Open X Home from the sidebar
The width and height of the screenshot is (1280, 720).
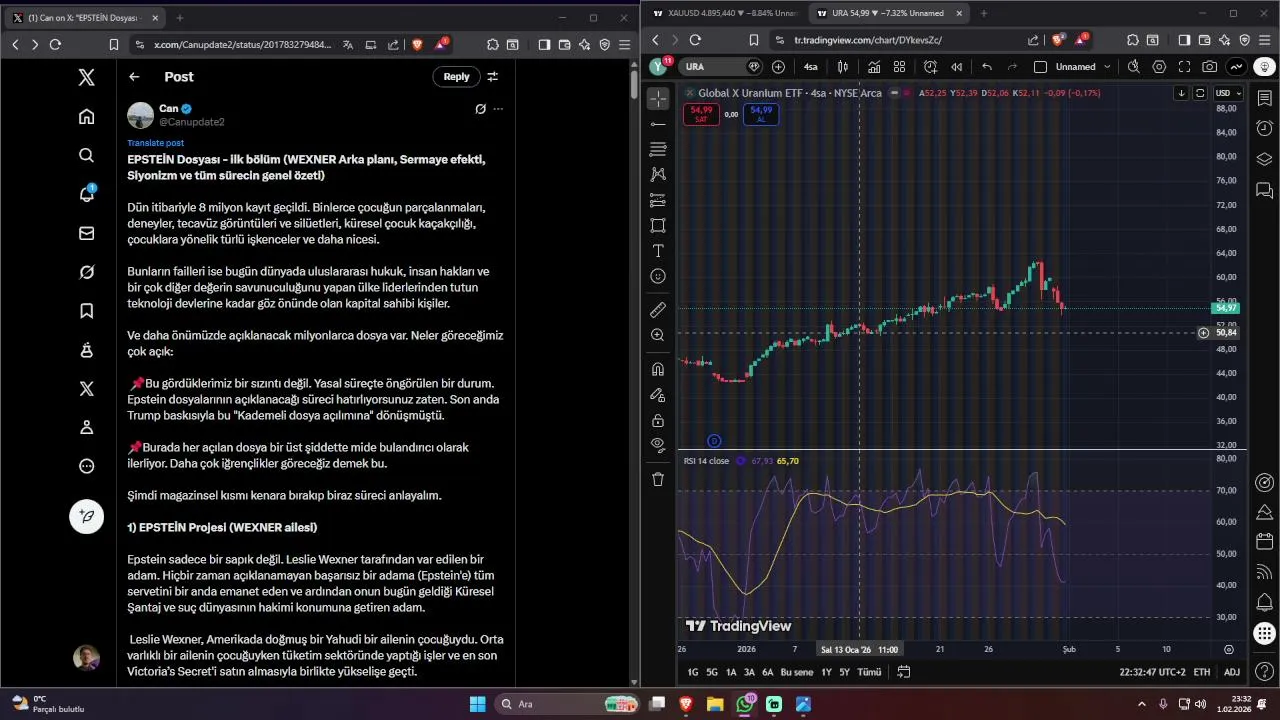pyautogui.click(x=87, y=116)
